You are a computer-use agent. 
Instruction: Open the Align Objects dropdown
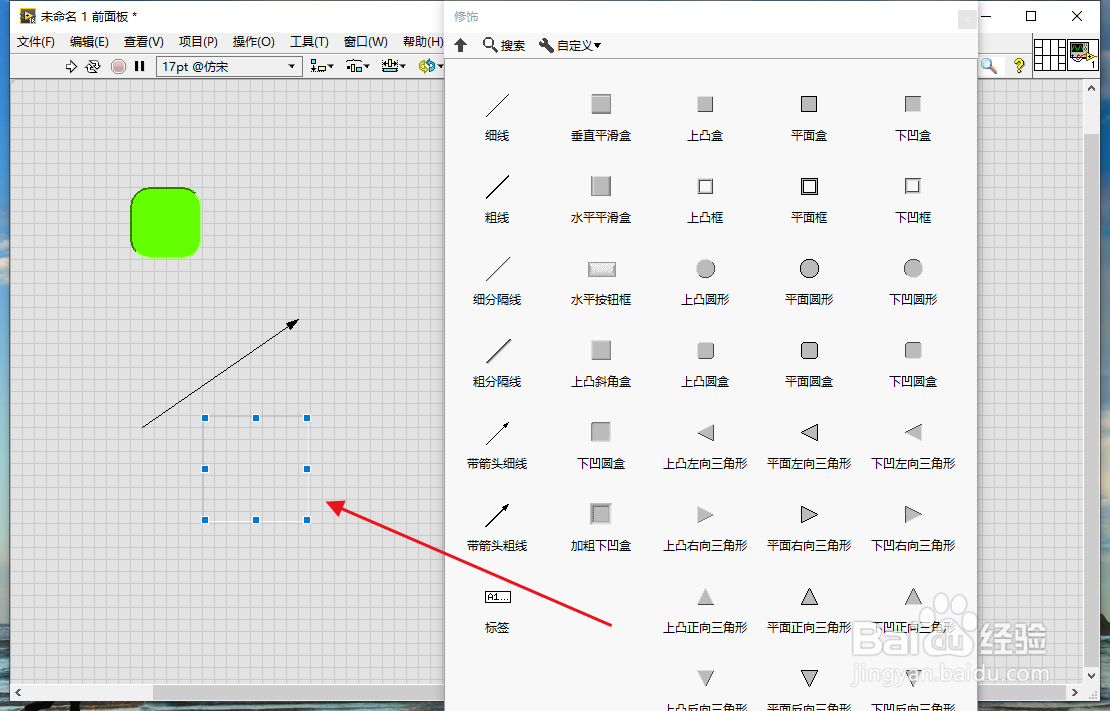322,67
